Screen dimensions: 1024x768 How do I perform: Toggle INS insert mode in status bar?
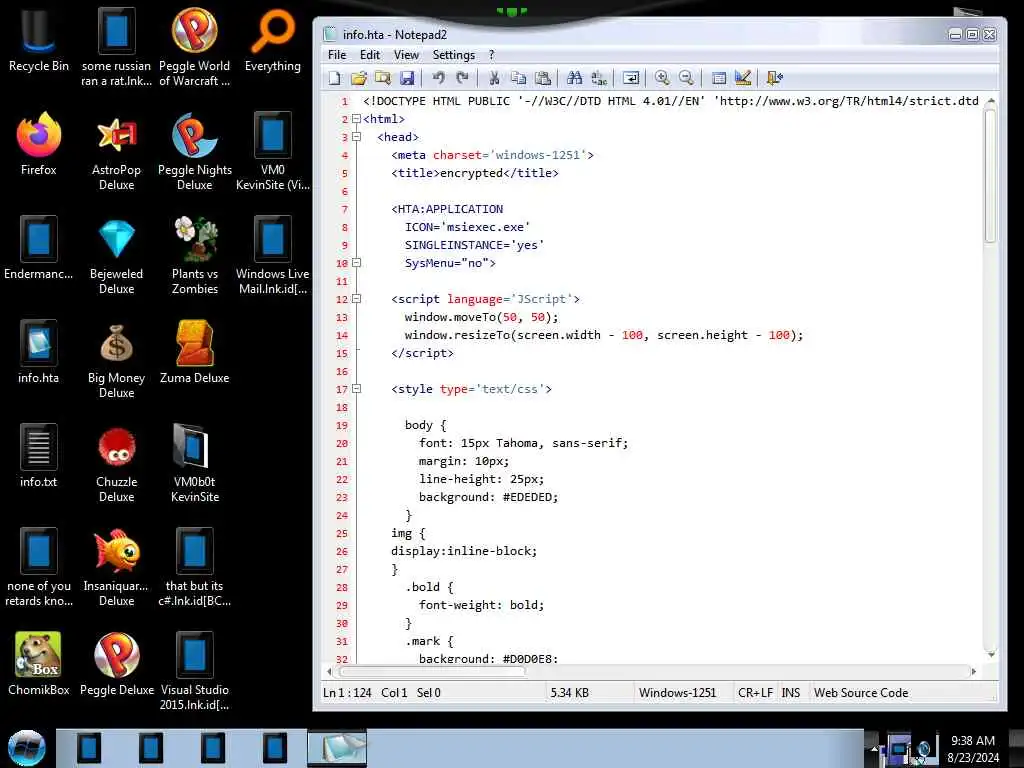pyautogui.click(x=791, y=693)
